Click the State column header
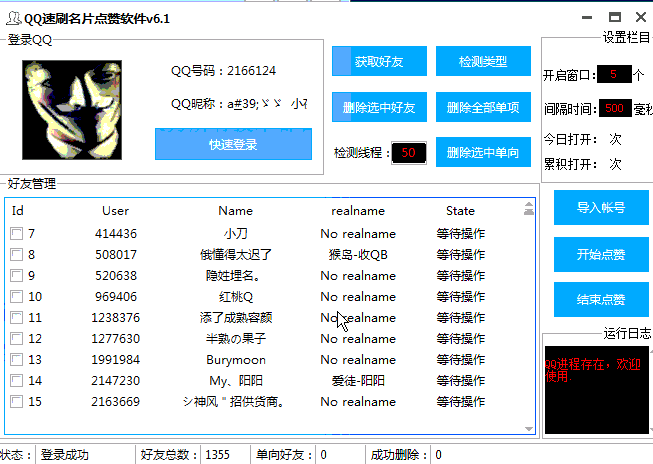Viewport: 653px width, 464px height. pos(460,211)
